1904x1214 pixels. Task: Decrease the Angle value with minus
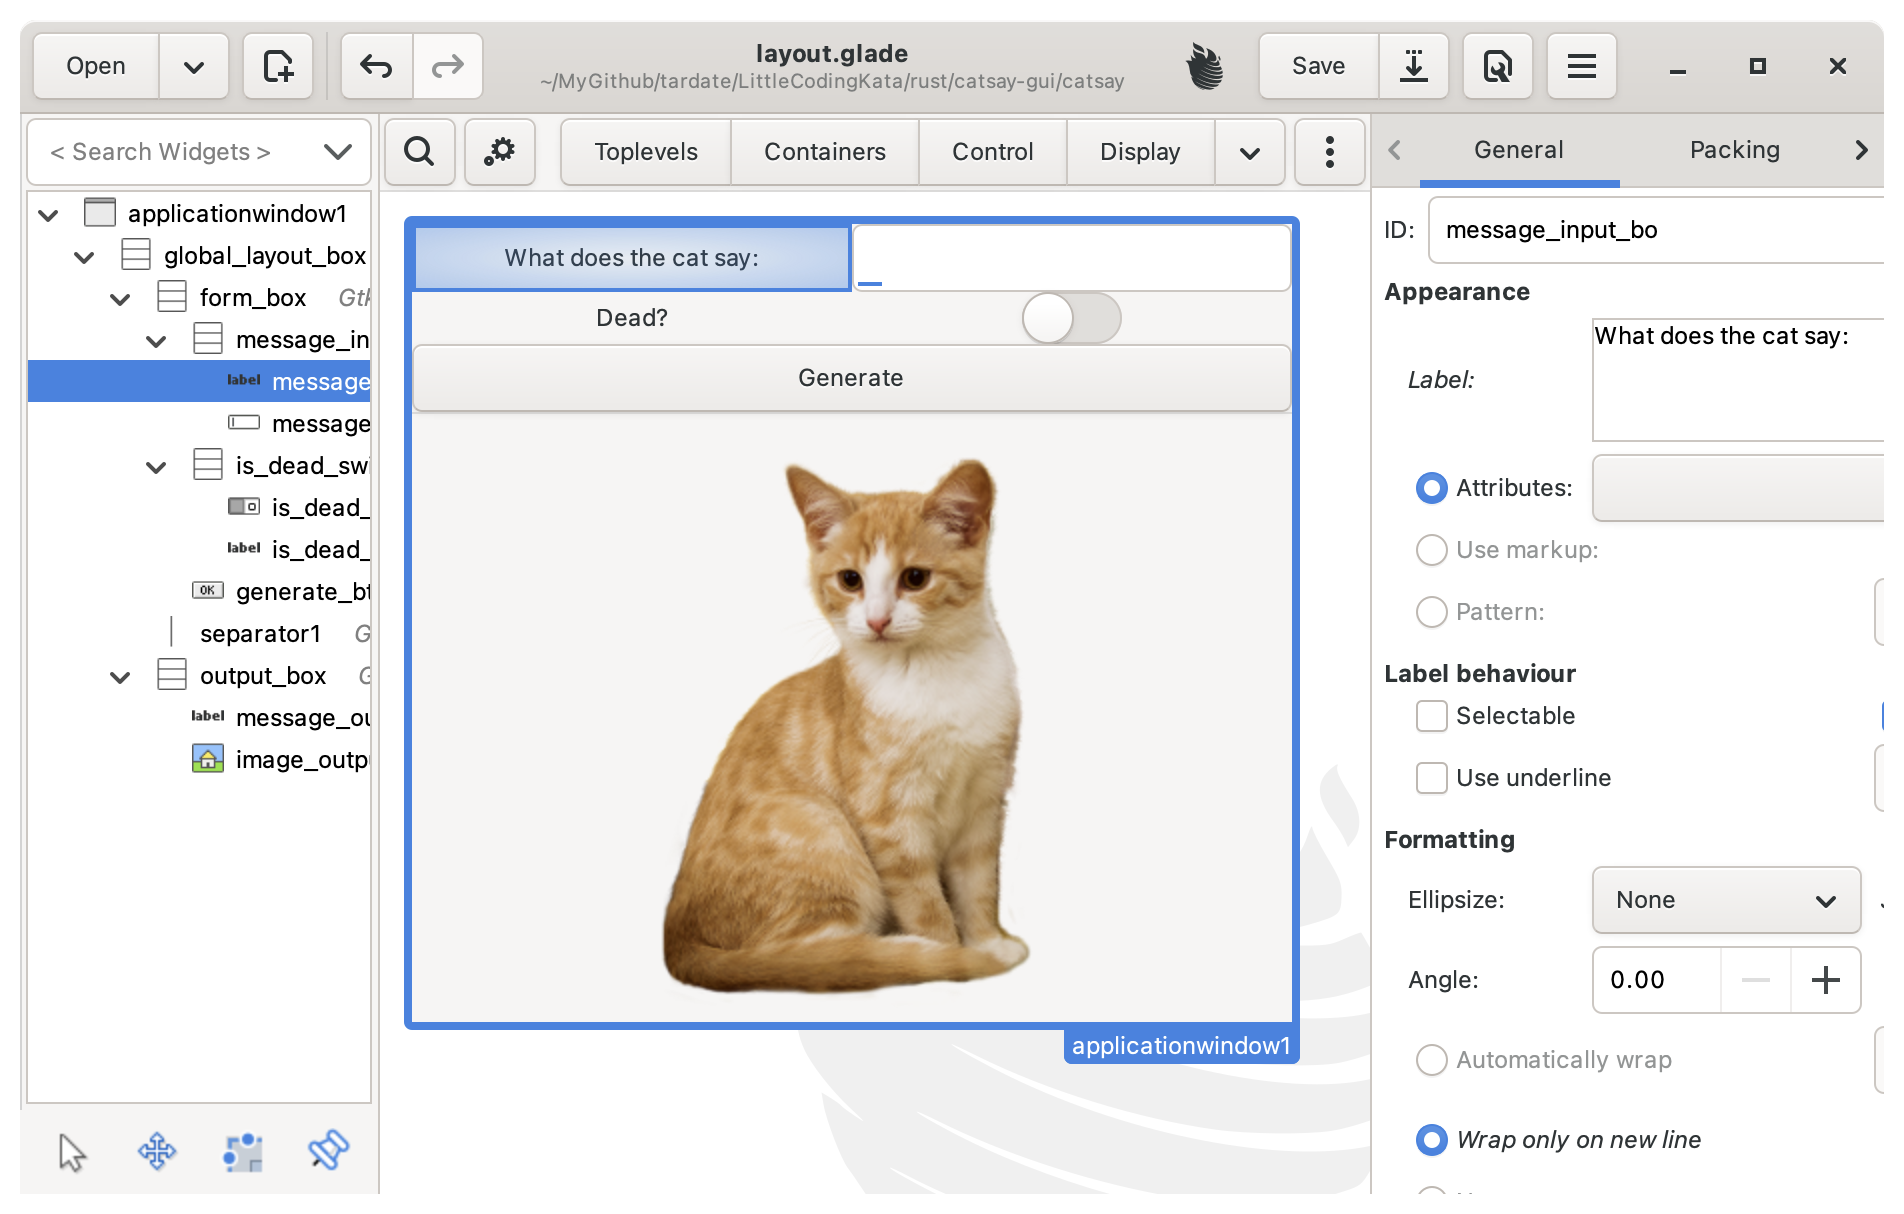click(x=1756, y=980)
